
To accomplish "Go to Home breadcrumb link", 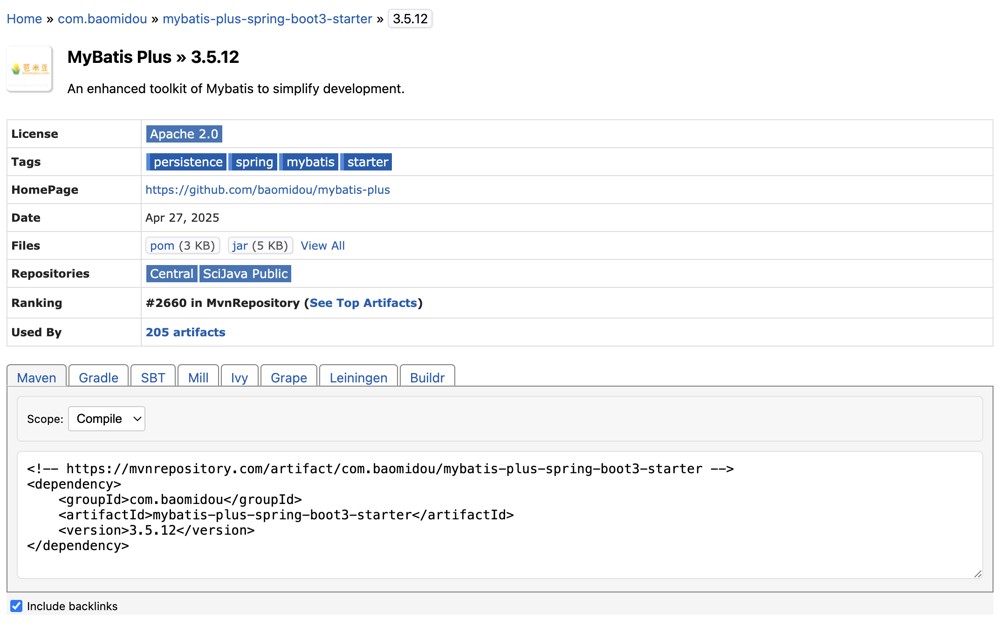I will (24, 19).
